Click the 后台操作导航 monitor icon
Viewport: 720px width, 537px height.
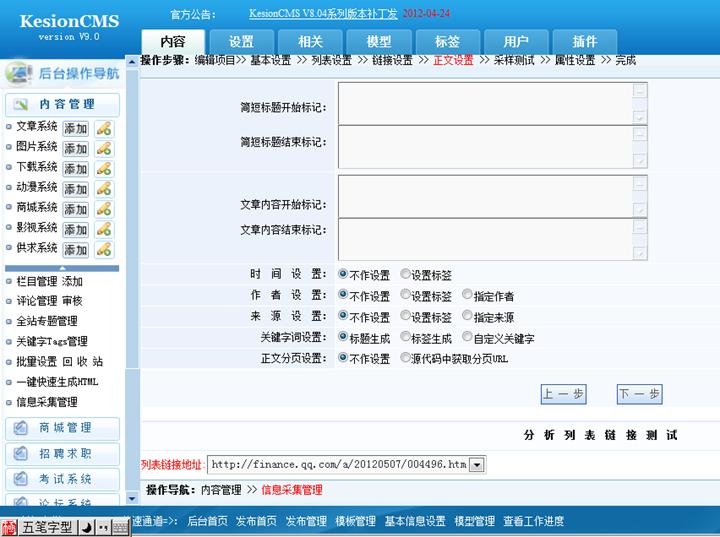[x=18, y=73]
